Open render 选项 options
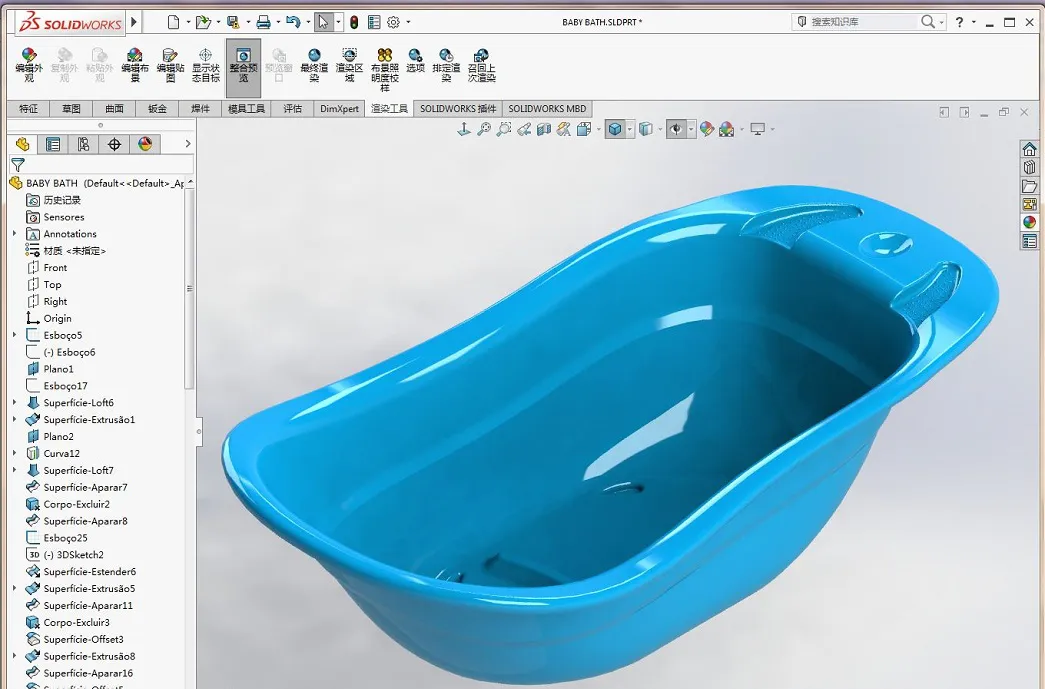 tap(415, 61)
